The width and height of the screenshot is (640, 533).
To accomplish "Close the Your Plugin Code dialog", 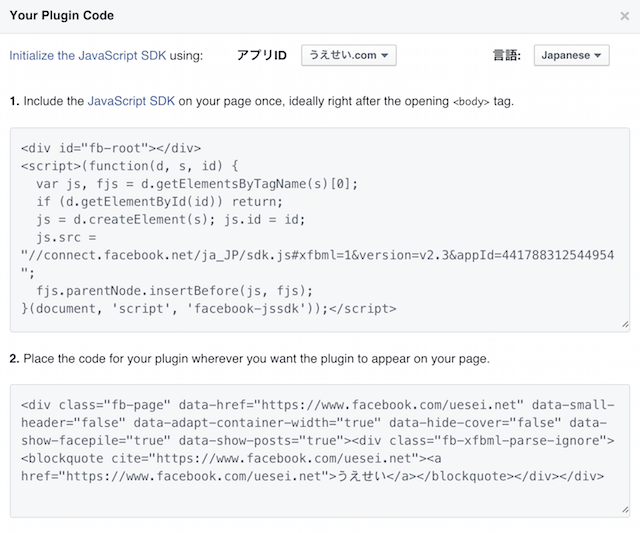I will click(624, 16).
